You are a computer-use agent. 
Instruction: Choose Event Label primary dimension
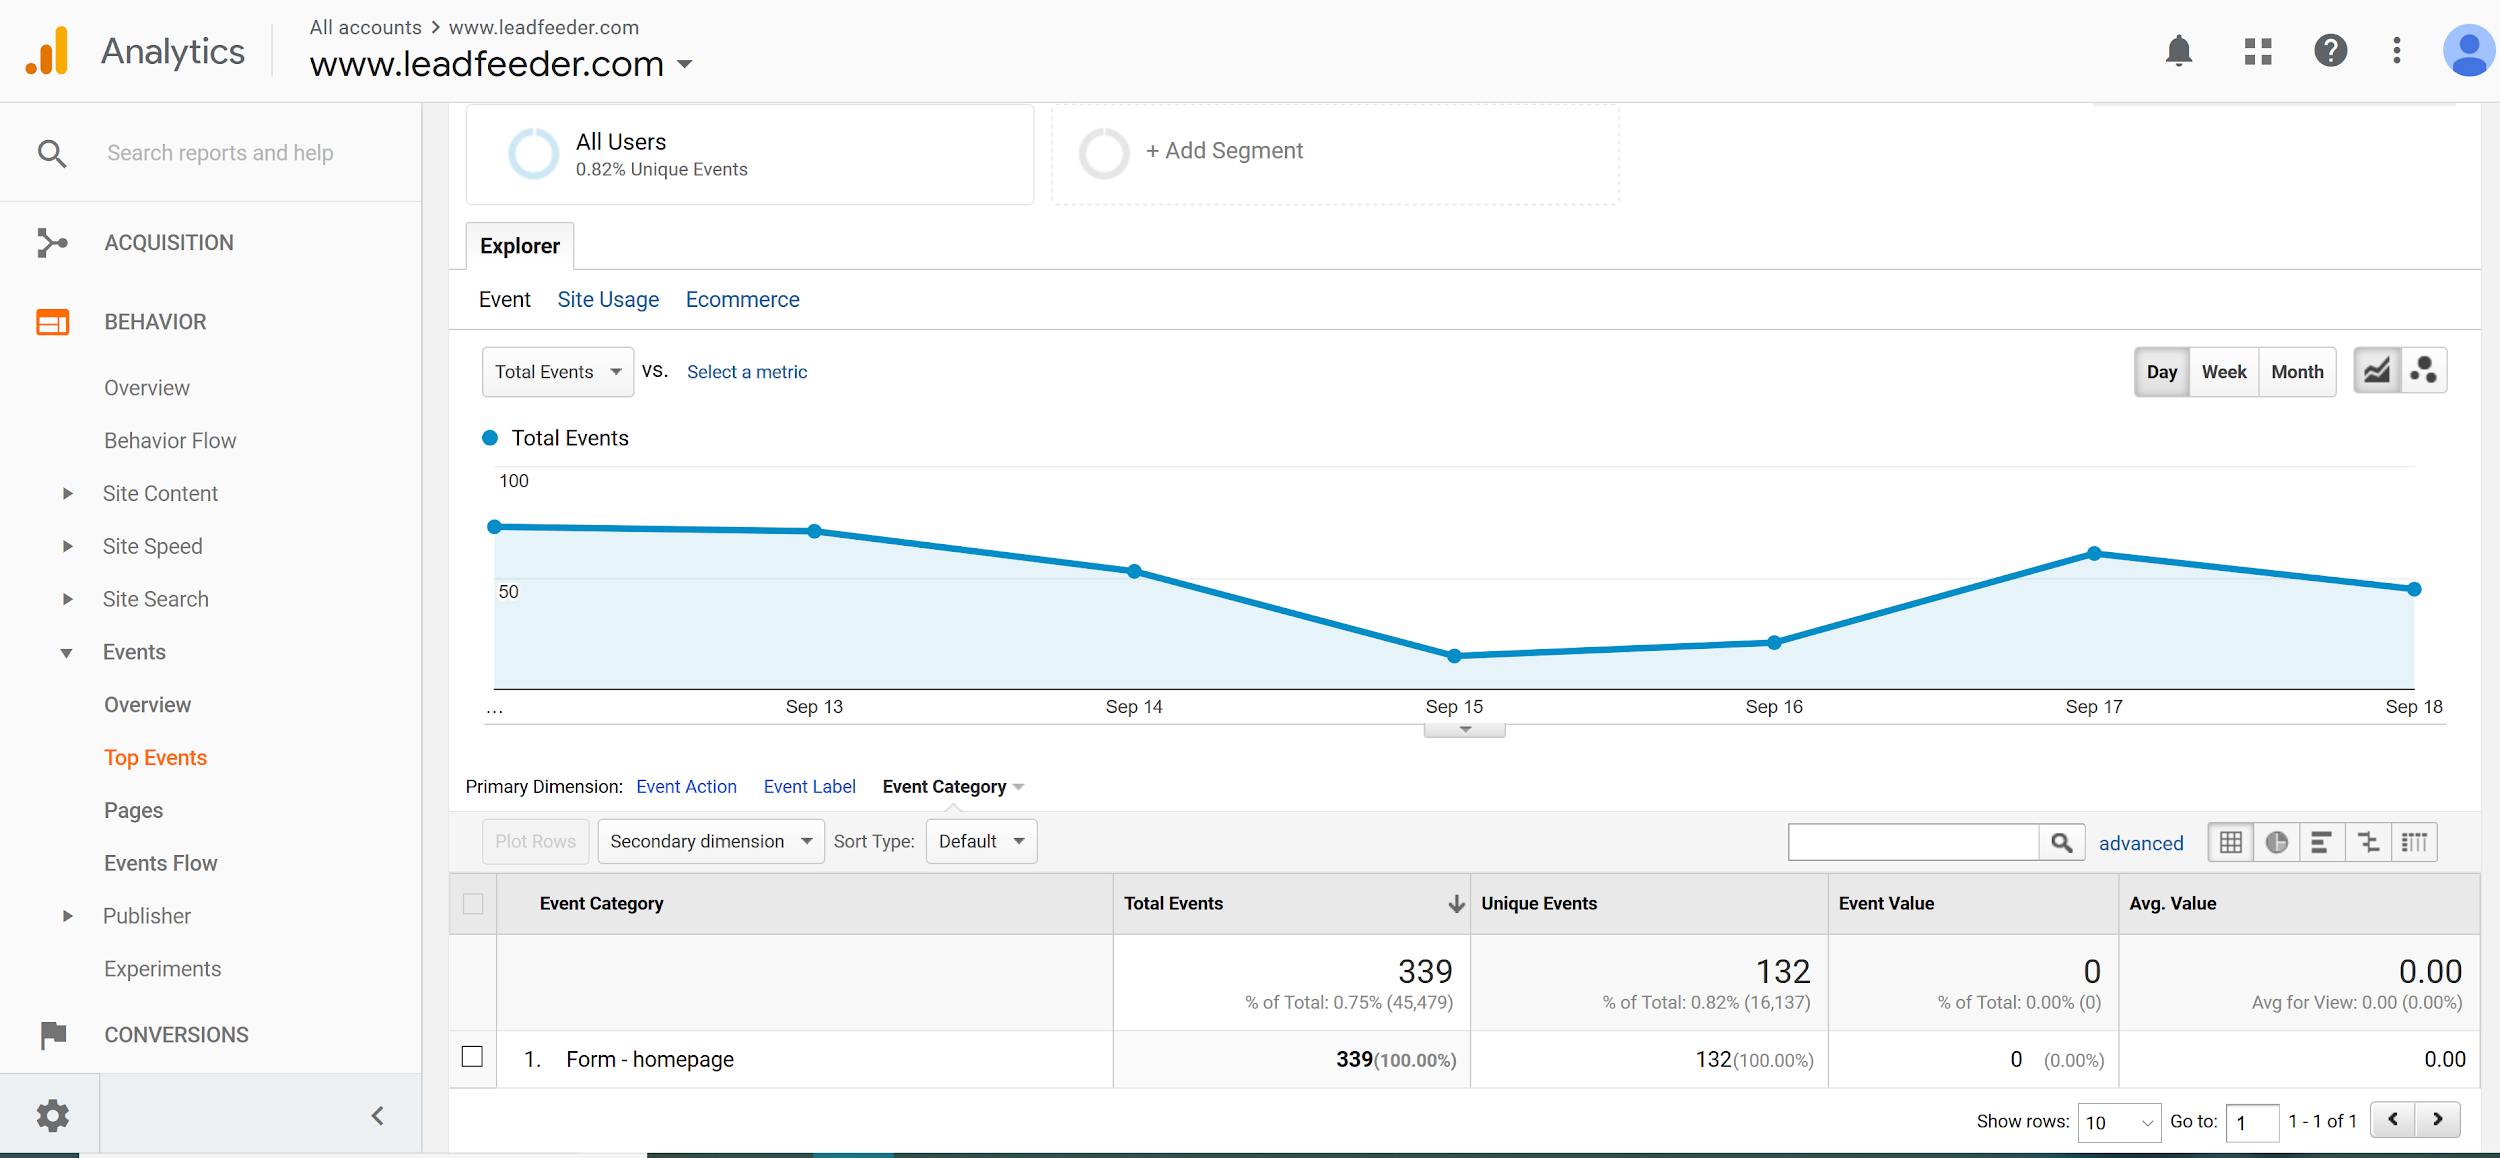click(809, 787)
